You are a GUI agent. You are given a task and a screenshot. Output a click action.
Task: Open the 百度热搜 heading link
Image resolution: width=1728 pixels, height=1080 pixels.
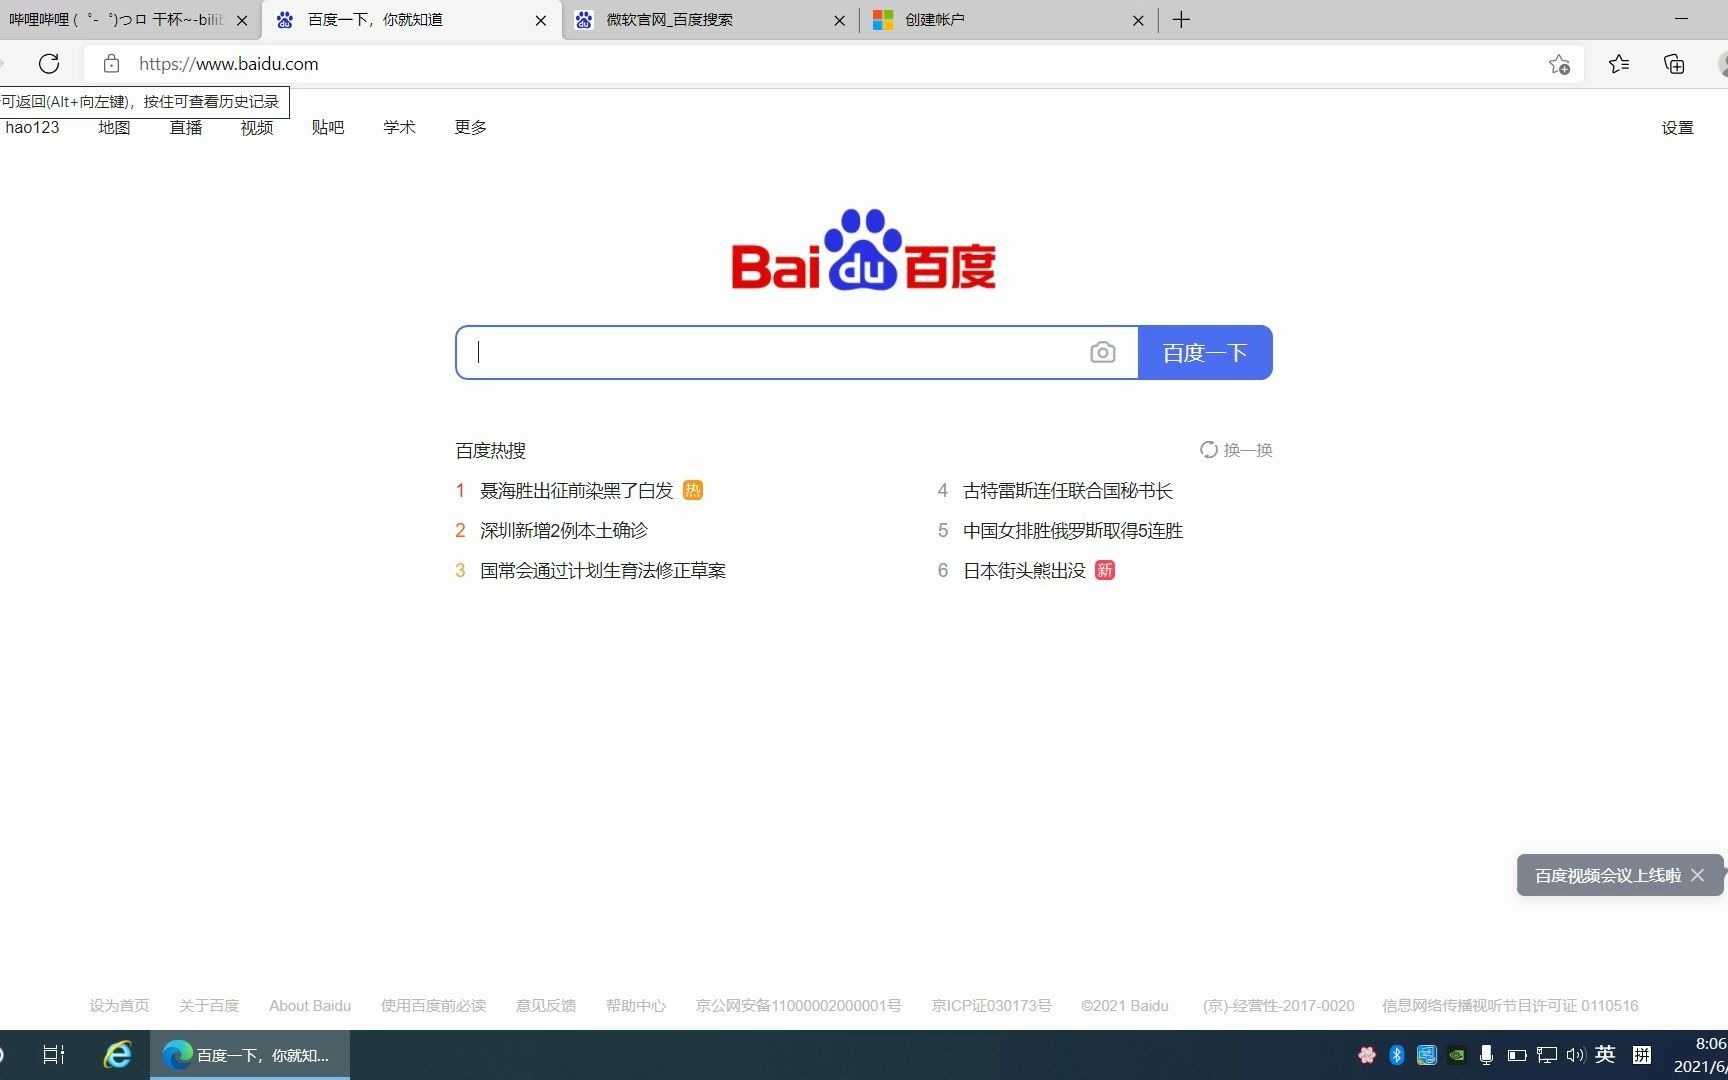coord(490,450)
